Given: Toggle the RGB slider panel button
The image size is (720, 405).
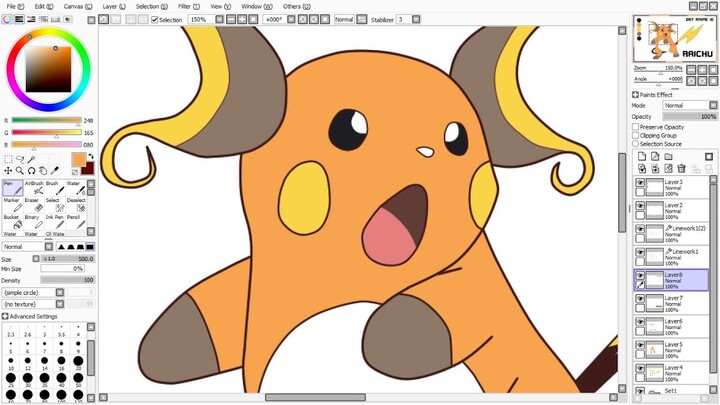Looking at the screenshot, I should (19, 19).
